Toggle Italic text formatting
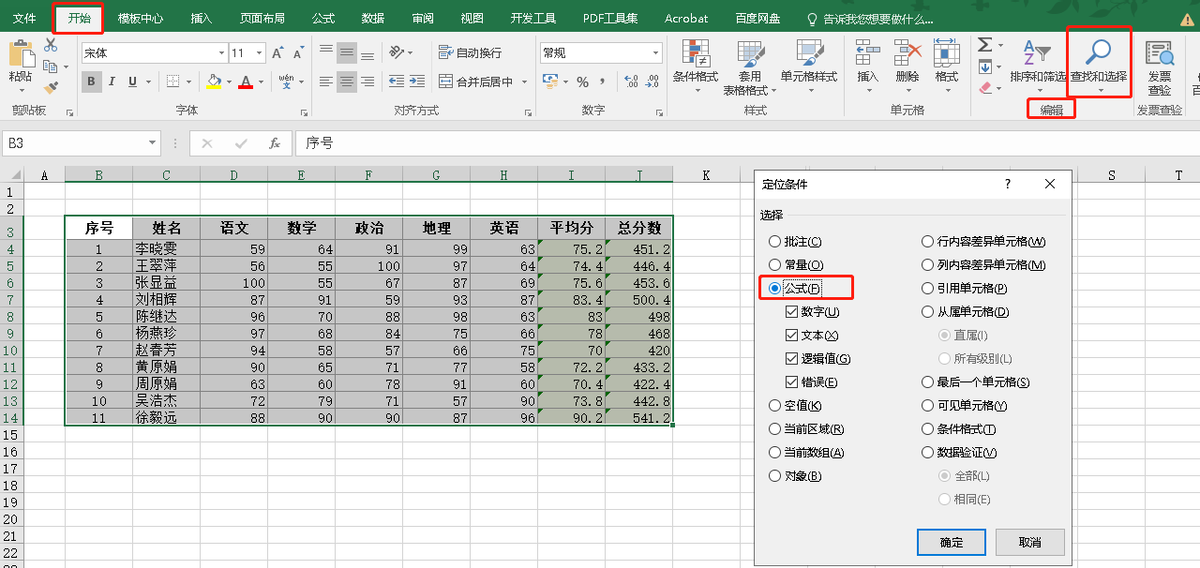 tap(112, 81)
